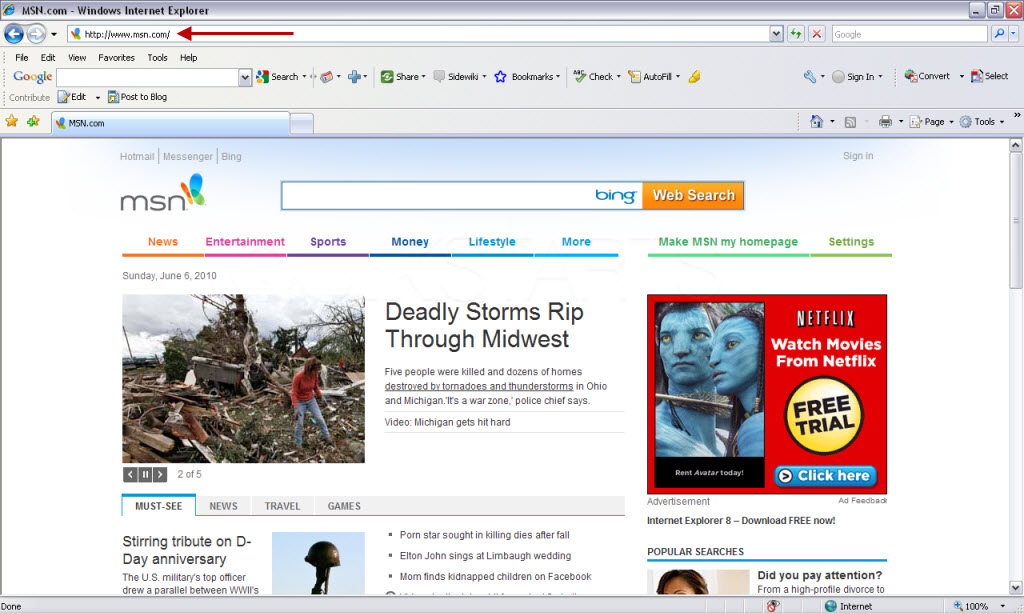Run spell Check from Google toolbar

593,76
